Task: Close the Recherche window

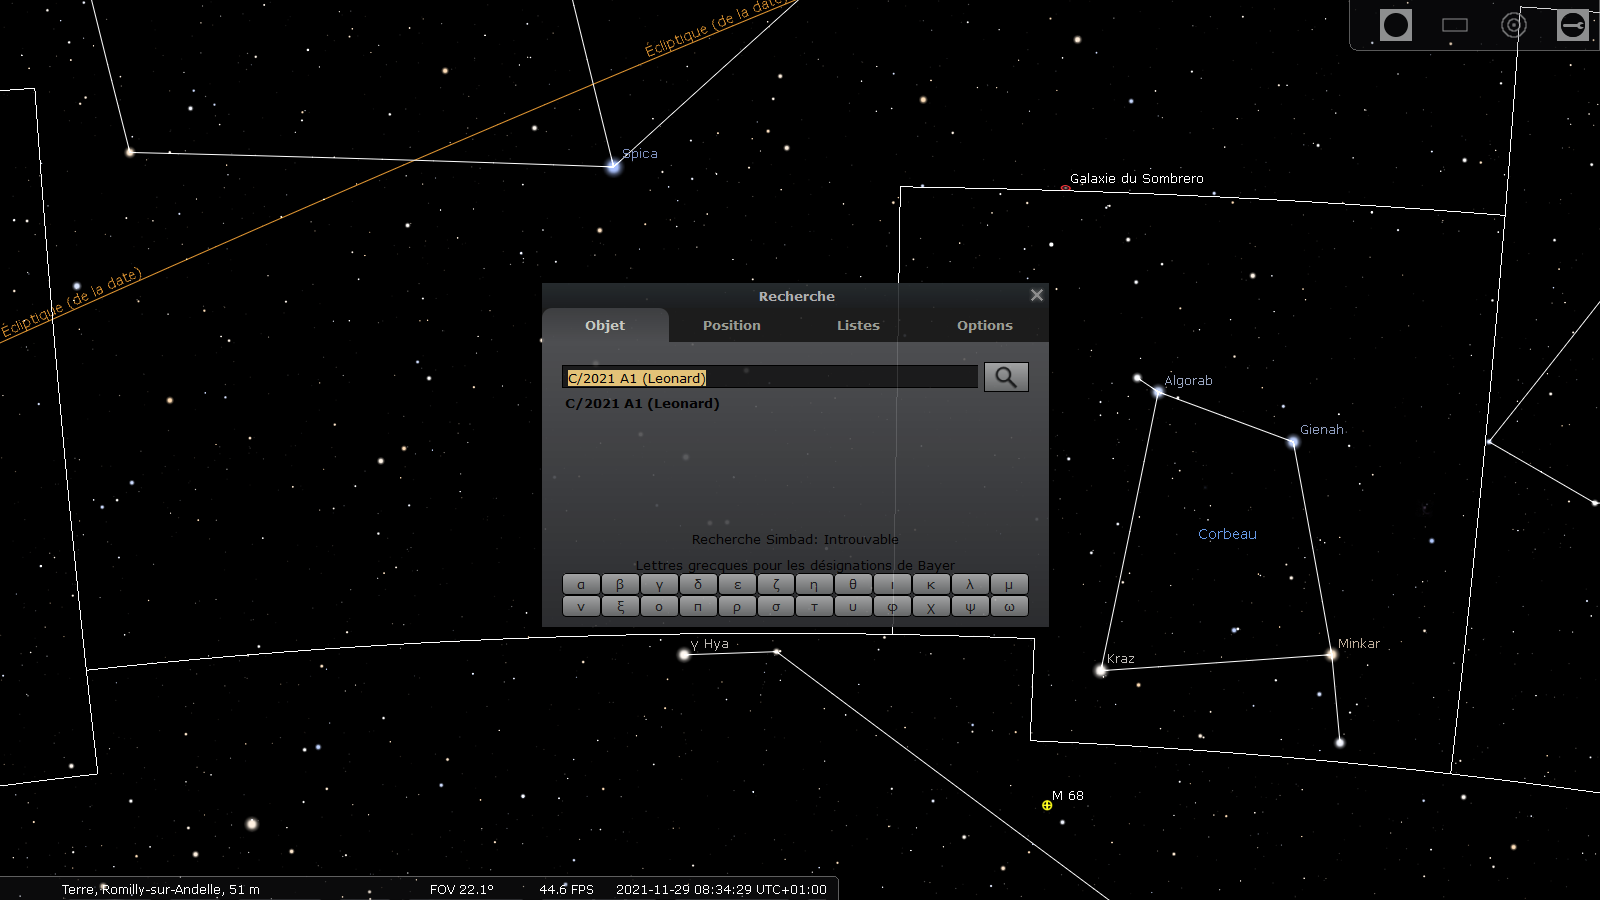Action: (1036, 295)
